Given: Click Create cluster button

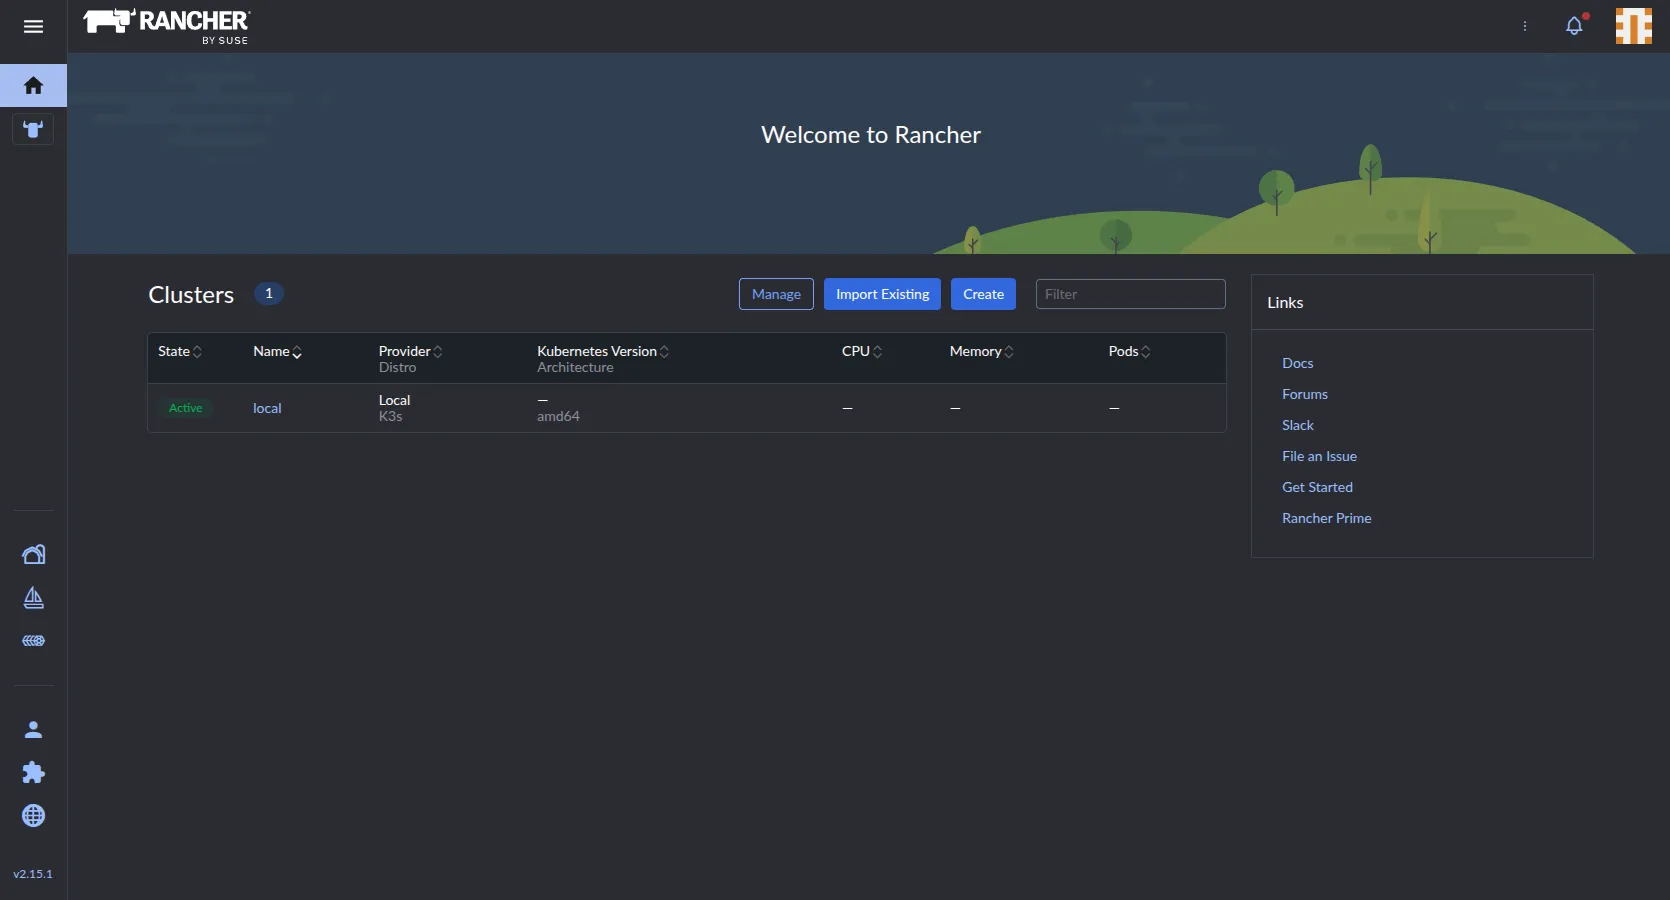Looking at the screenshot, I should (983, 294).
